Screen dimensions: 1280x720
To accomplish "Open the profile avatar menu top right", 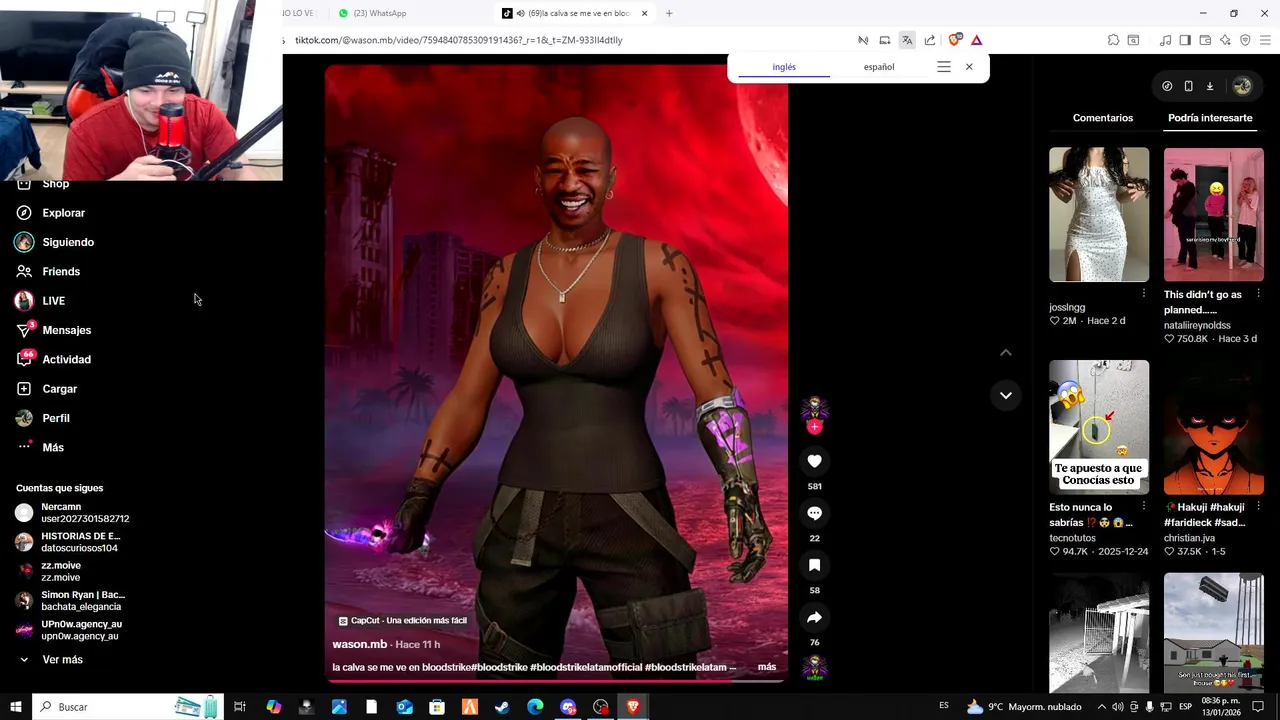I will click(1242, 86).
